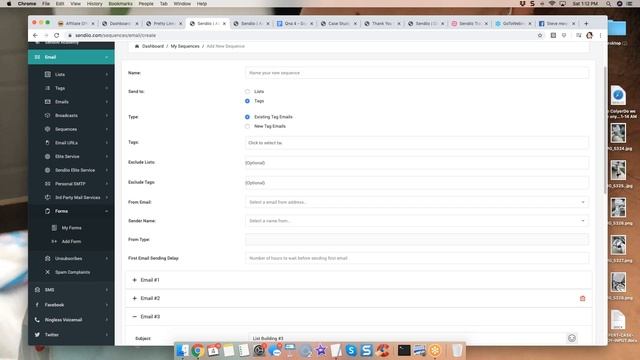Bookmark this page with the star icon
Screen dimensions: 640x360
(540, 36)
